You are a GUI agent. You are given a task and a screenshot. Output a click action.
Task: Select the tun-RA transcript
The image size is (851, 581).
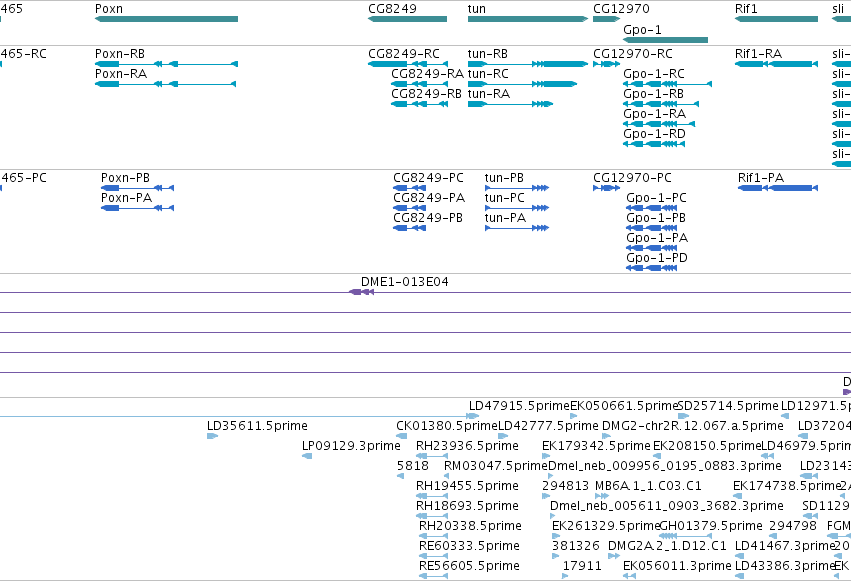point(510,104)
